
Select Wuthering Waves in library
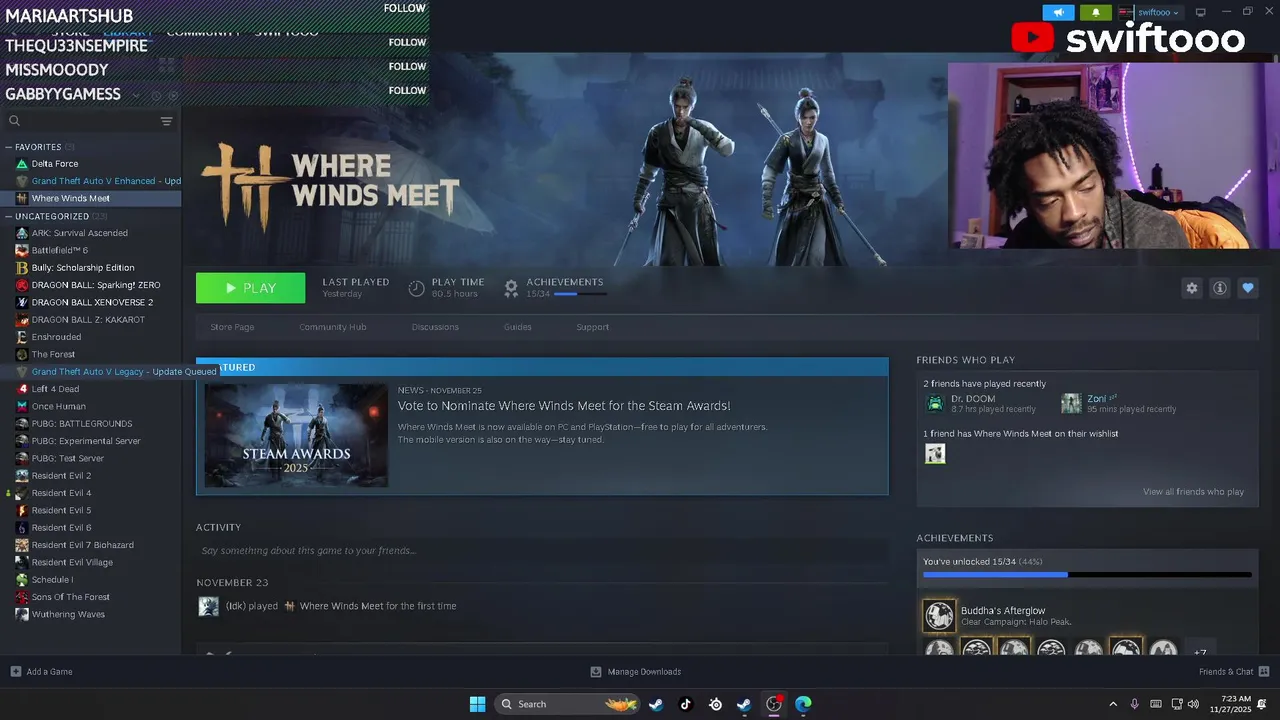point(68,614)
